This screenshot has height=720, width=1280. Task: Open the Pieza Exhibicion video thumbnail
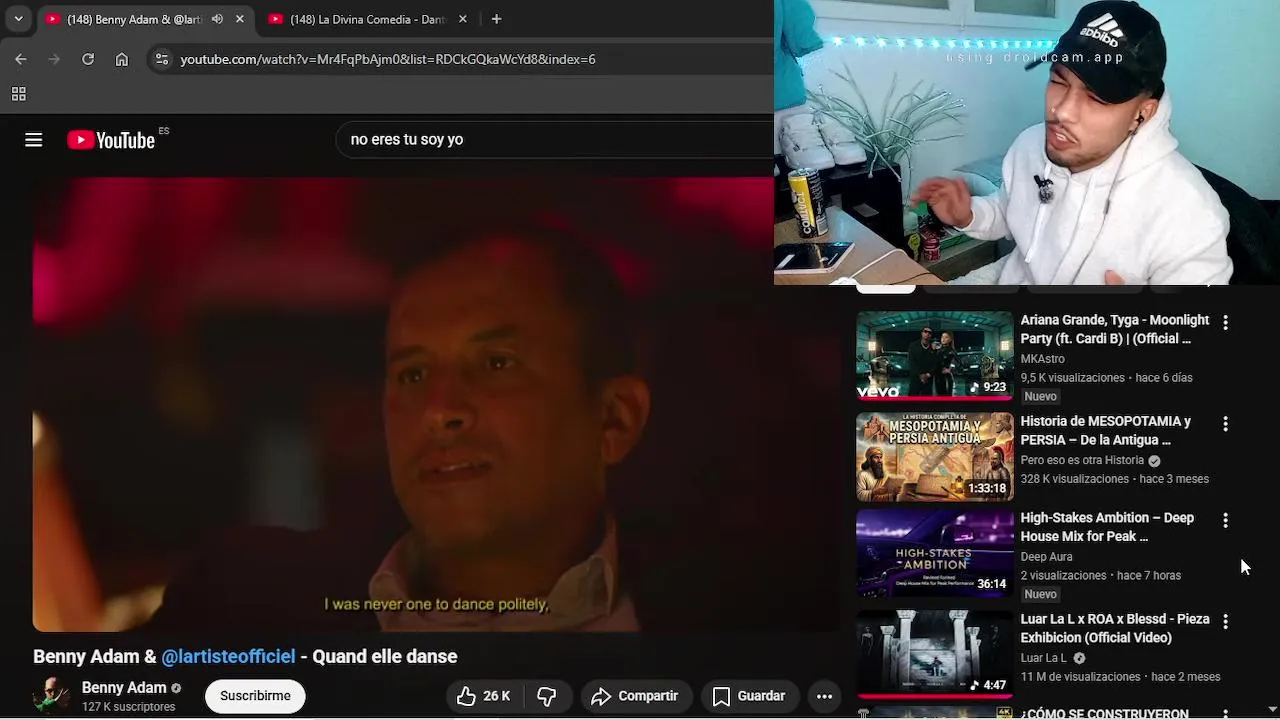[935, 654]
